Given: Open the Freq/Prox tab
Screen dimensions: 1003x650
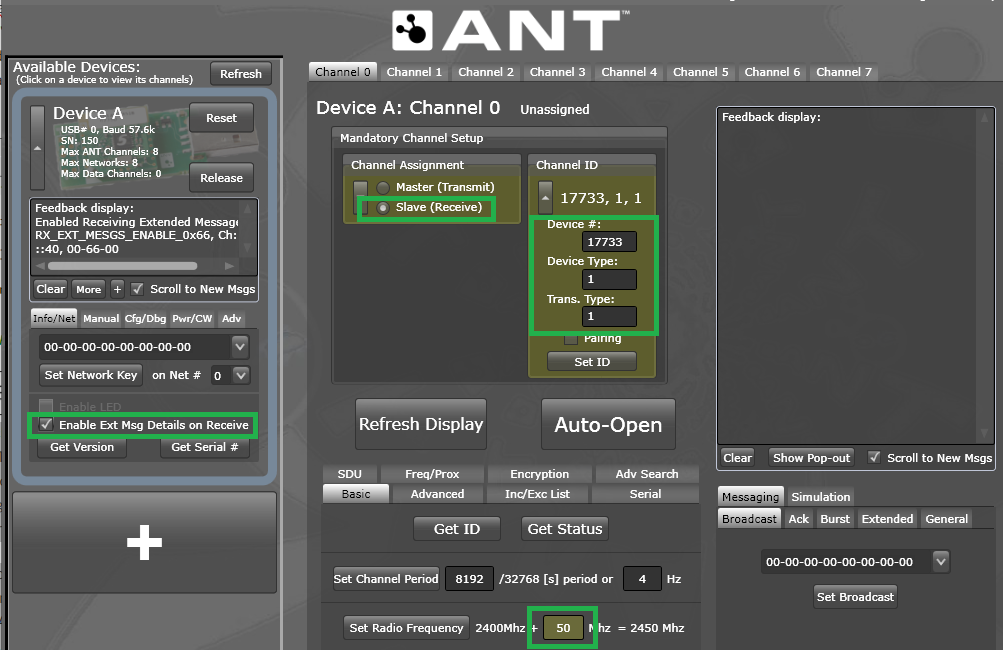Looking at the screenshot, I should click(x=432, y=474).
